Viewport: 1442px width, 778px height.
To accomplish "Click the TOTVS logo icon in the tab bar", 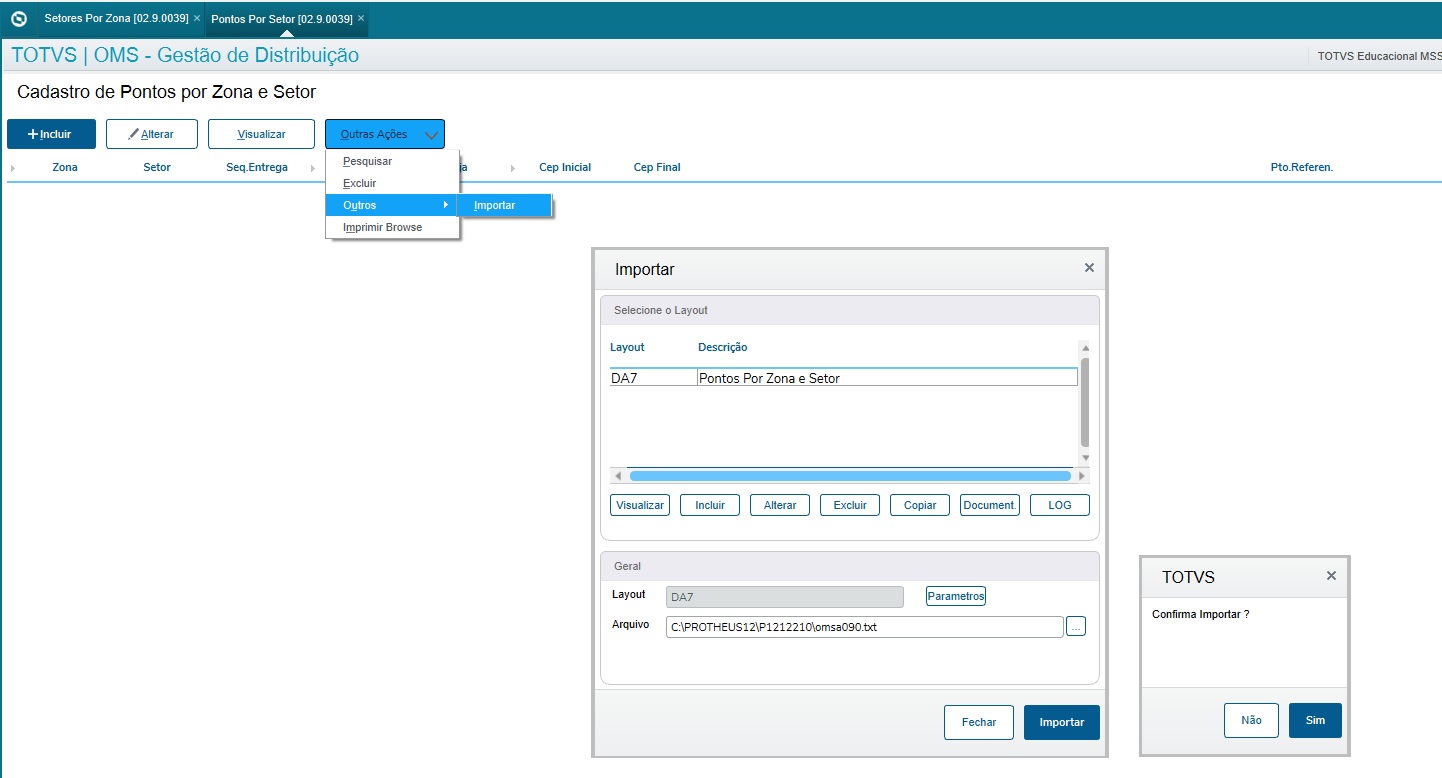I will [19, 19].
